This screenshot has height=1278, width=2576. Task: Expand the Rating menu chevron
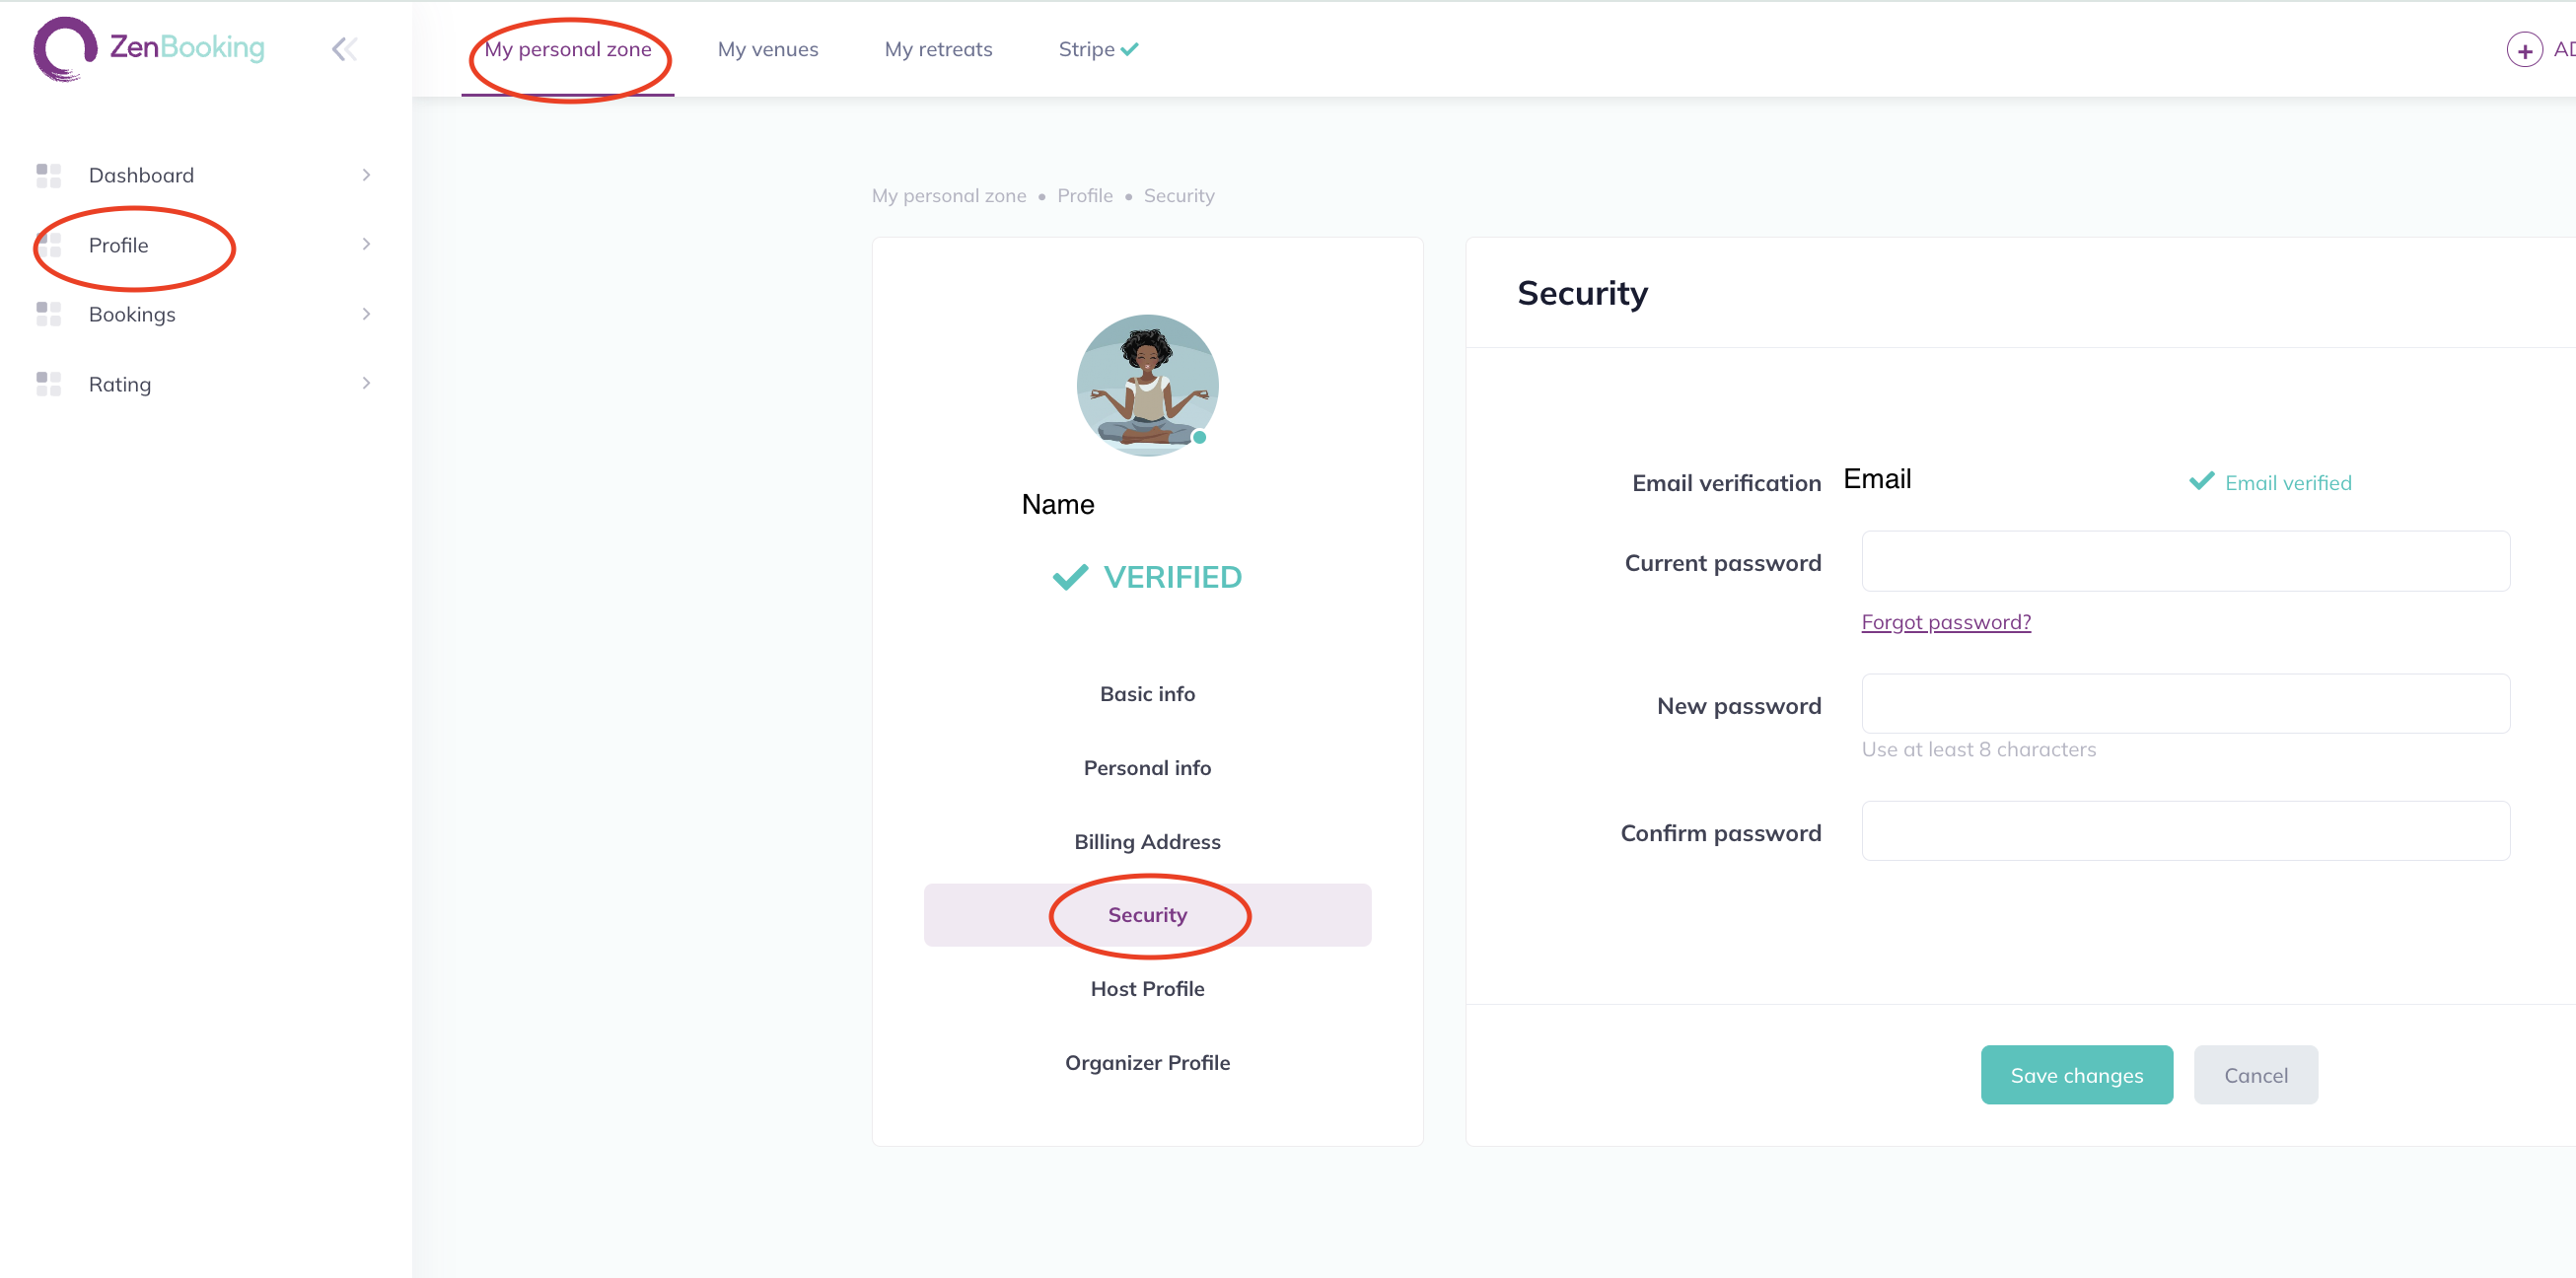(366, 383)
